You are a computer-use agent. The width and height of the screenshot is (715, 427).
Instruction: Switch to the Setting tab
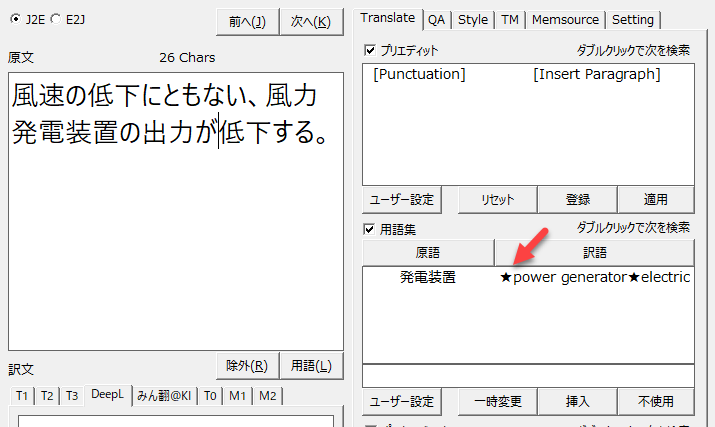pos(632,20)
